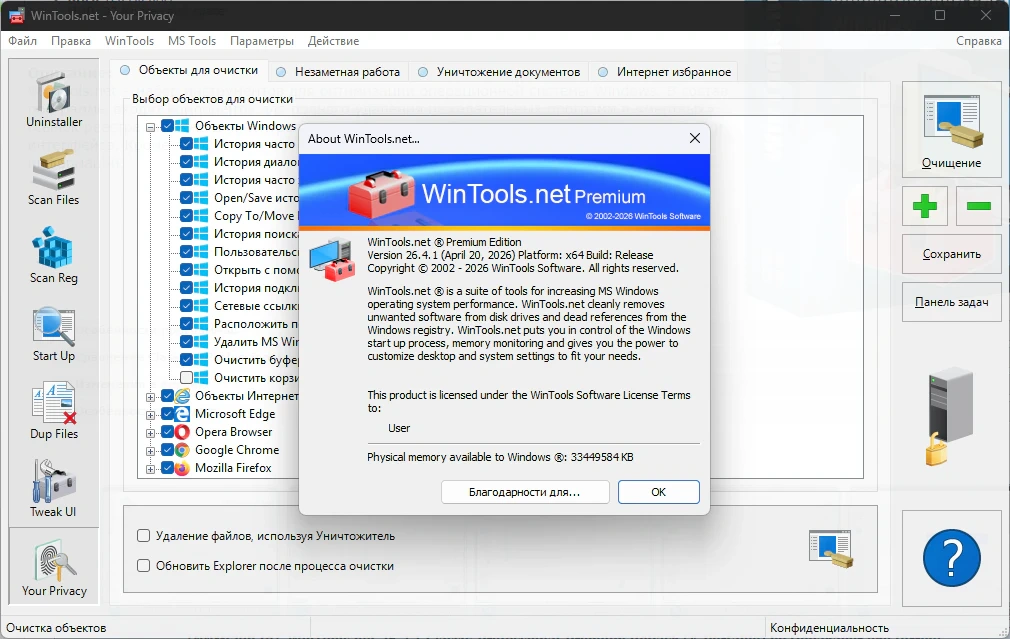
Task: Click the computer icon in About dialog
Action: tap(332, 259)
